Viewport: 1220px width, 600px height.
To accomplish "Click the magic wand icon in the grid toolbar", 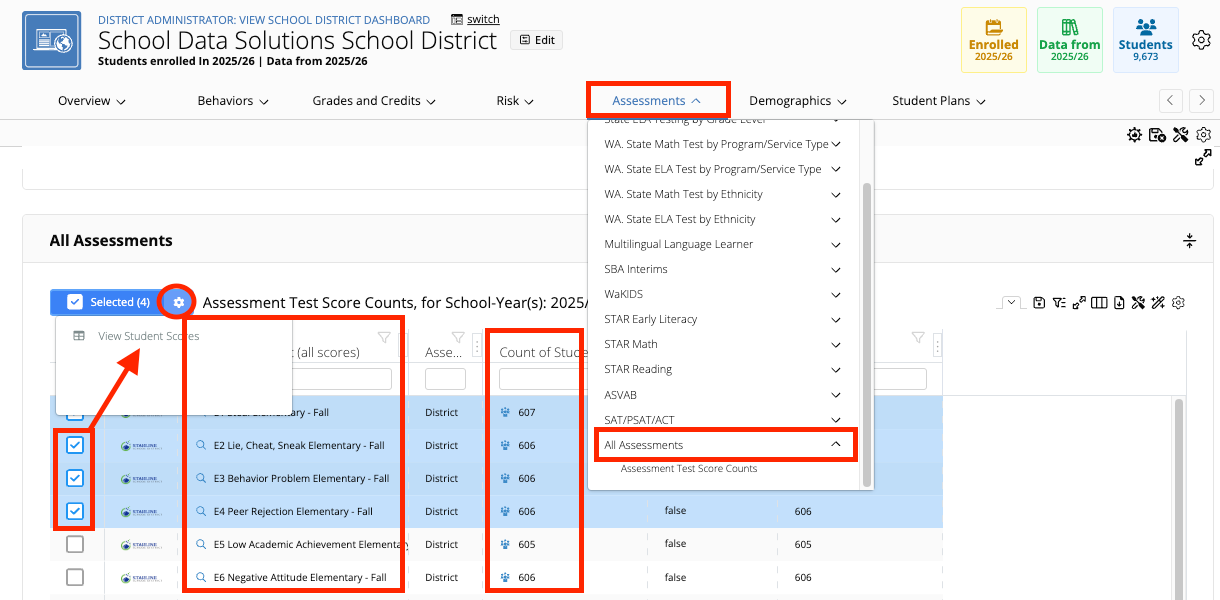I will pos(1158,303).
